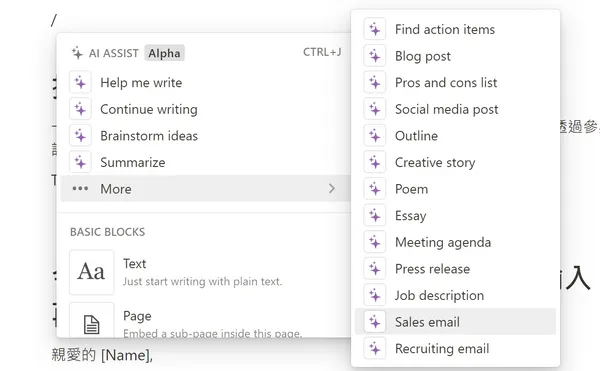Select Find action items

pyautogui.click(x=455, y=29)
